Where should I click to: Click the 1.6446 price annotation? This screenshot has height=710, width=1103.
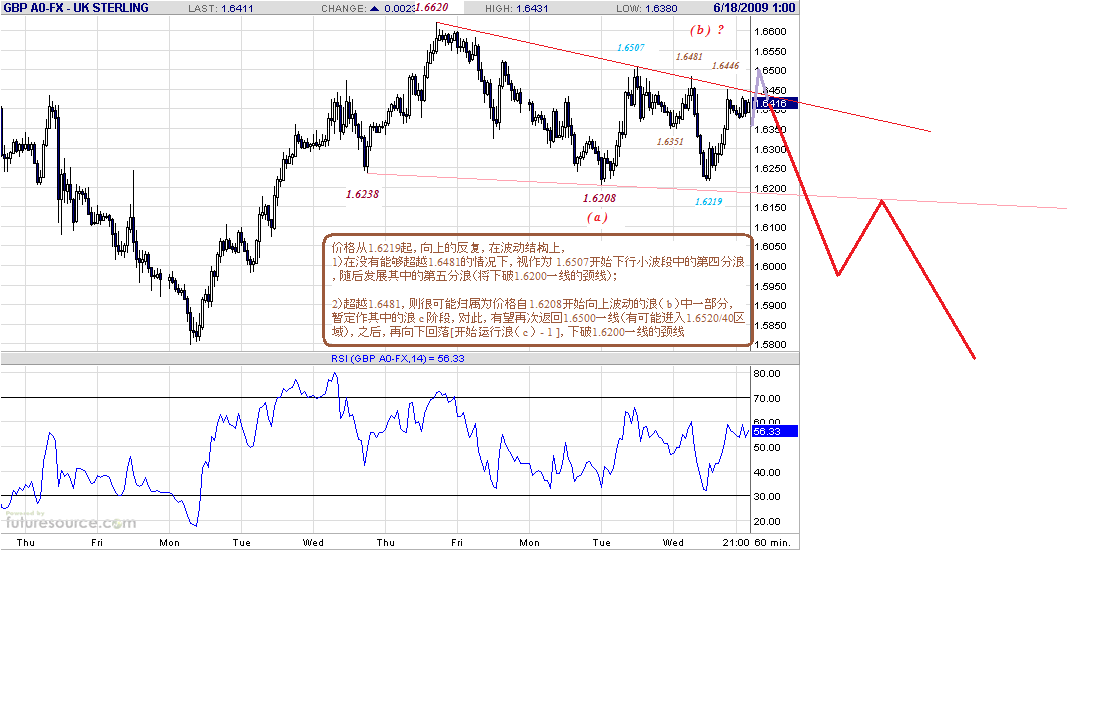coord(725,66)
